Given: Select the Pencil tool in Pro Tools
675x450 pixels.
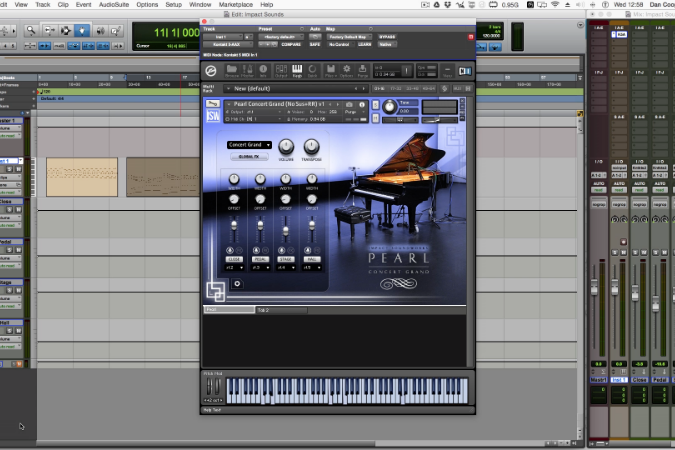Looking at the screenshot, I should click(x=115, y=30).
